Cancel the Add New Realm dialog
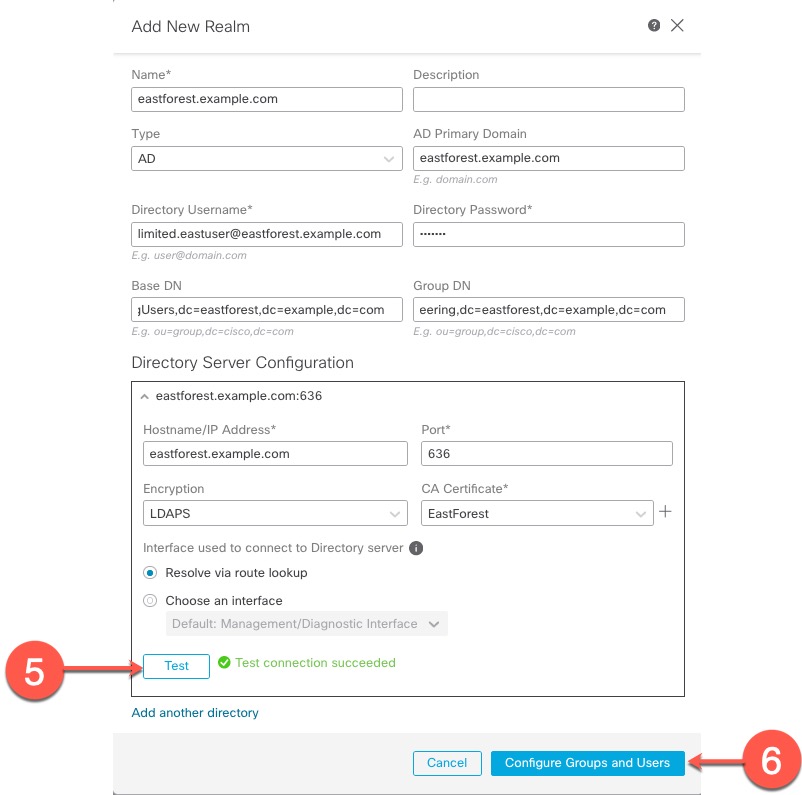The width and height of the screenshot is (802, 795). [x=447, y=763]
